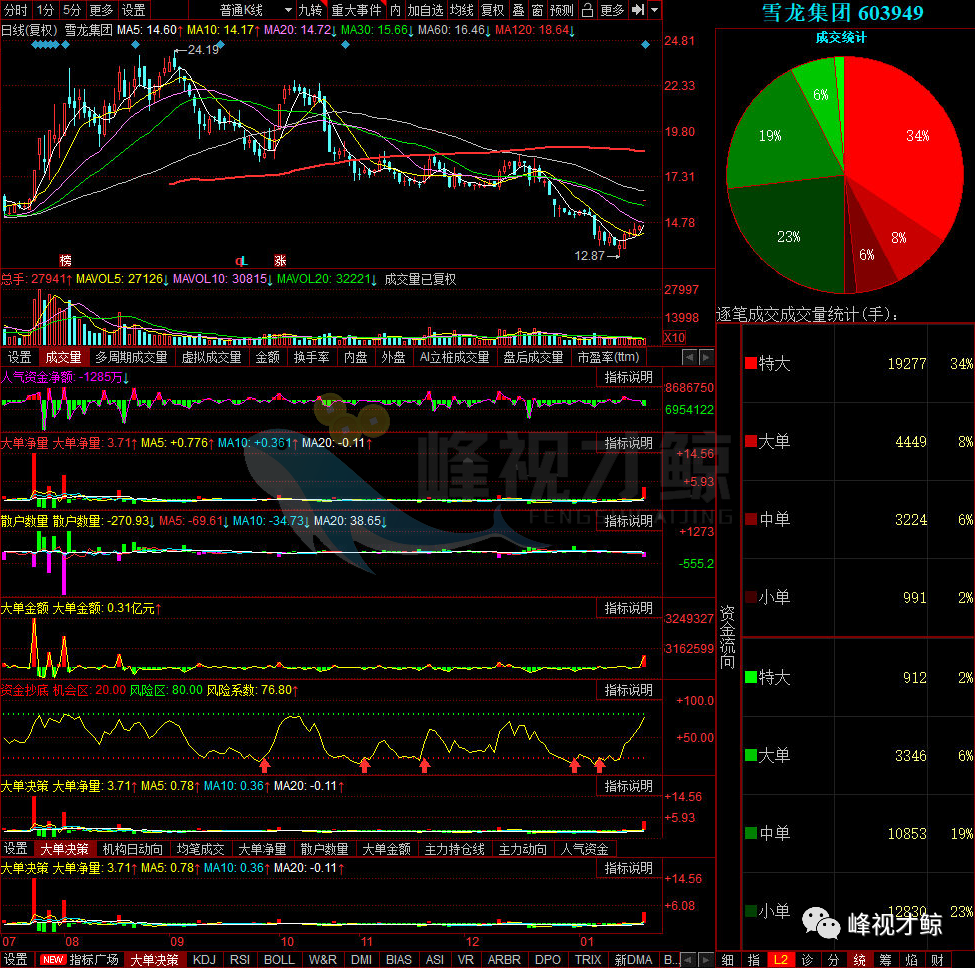Image resolution: width=975 pixels, height=968 pixels.
Task: Click the 筹 chips icon
Action: coord(885,960)
